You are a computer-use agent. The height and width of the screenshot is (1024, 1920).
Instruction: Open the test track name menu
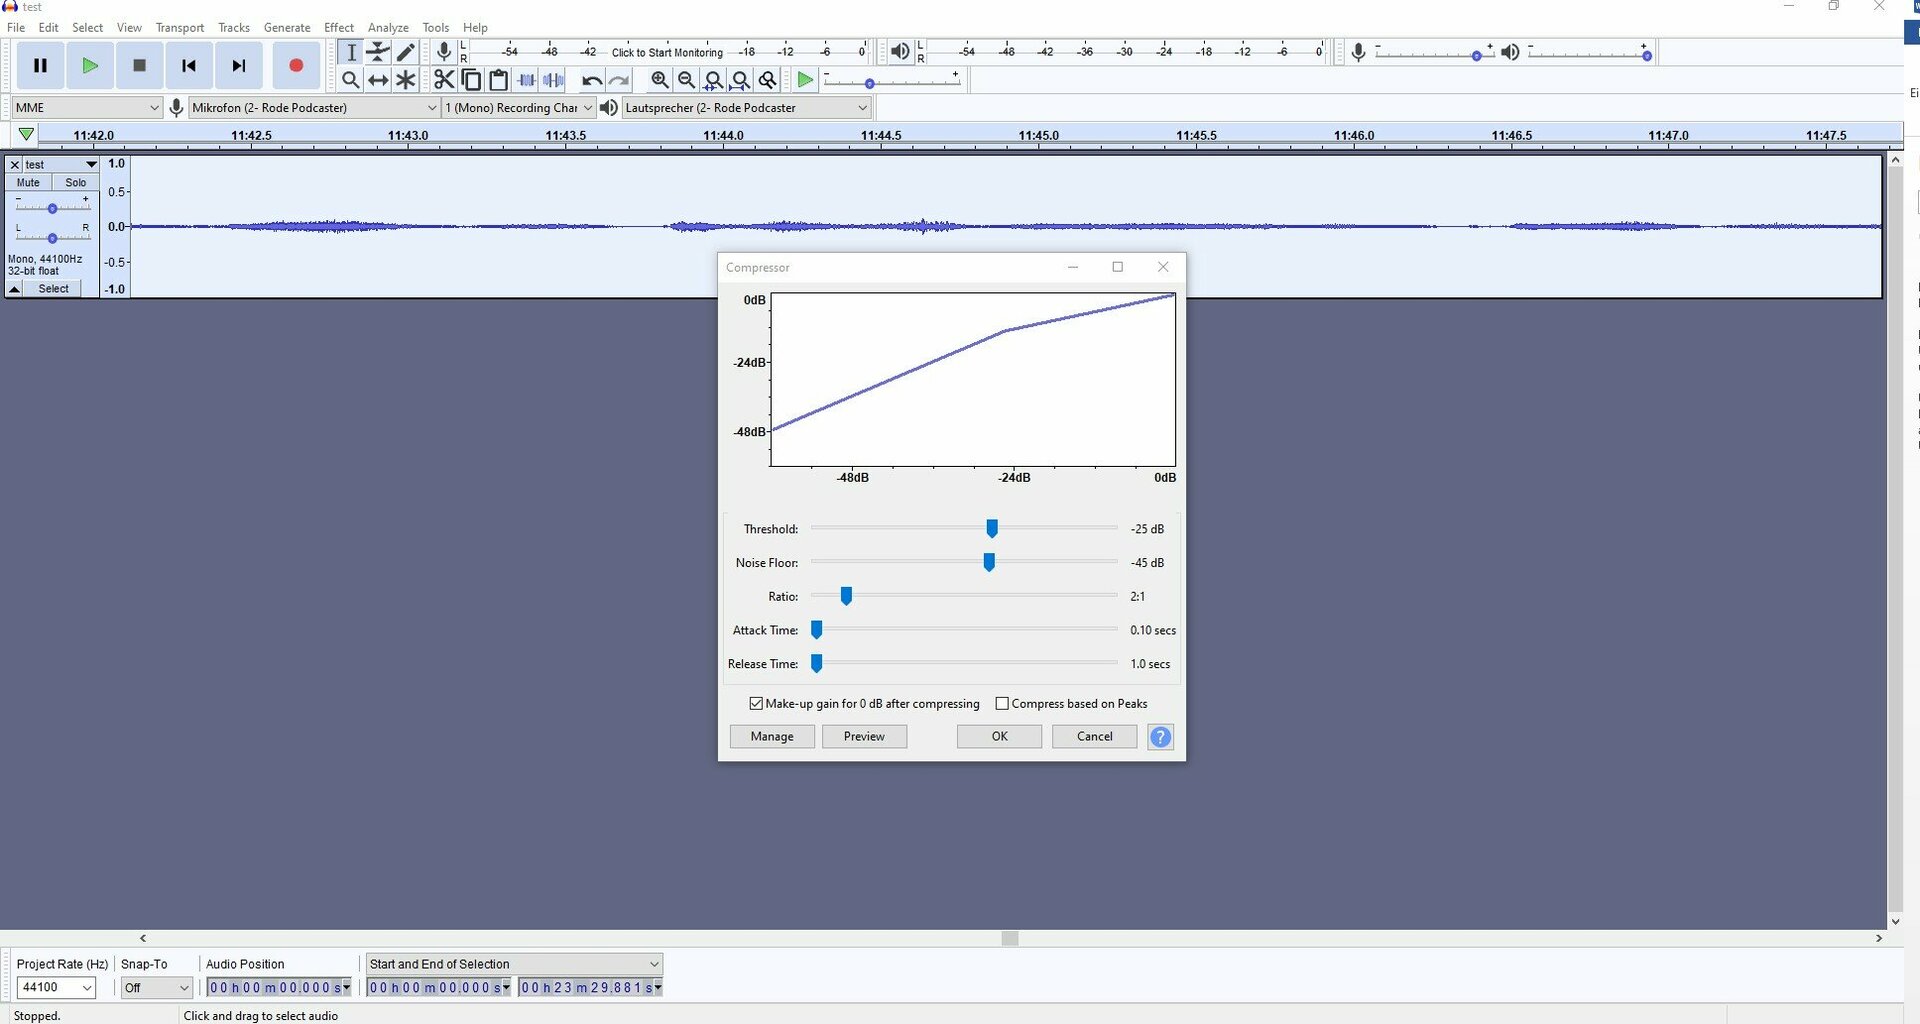click(60, 164)
